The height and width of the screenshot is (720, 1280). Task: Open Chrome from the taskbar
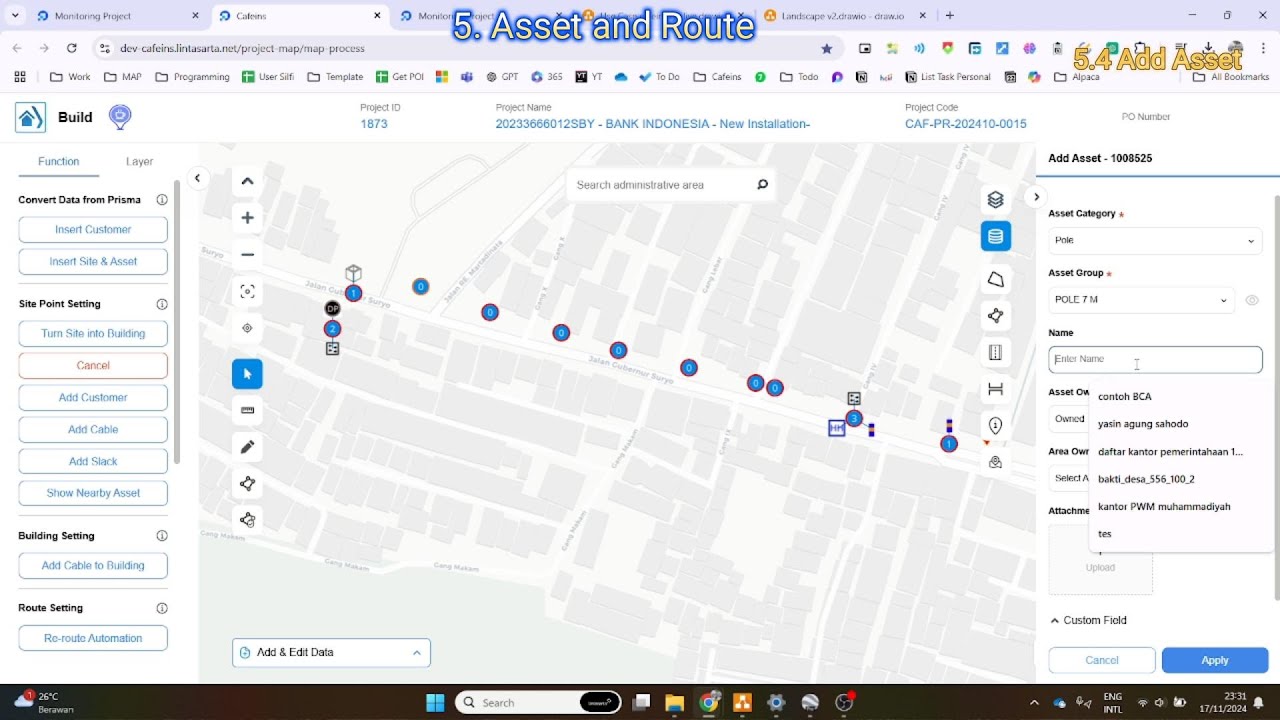[708, 703]
